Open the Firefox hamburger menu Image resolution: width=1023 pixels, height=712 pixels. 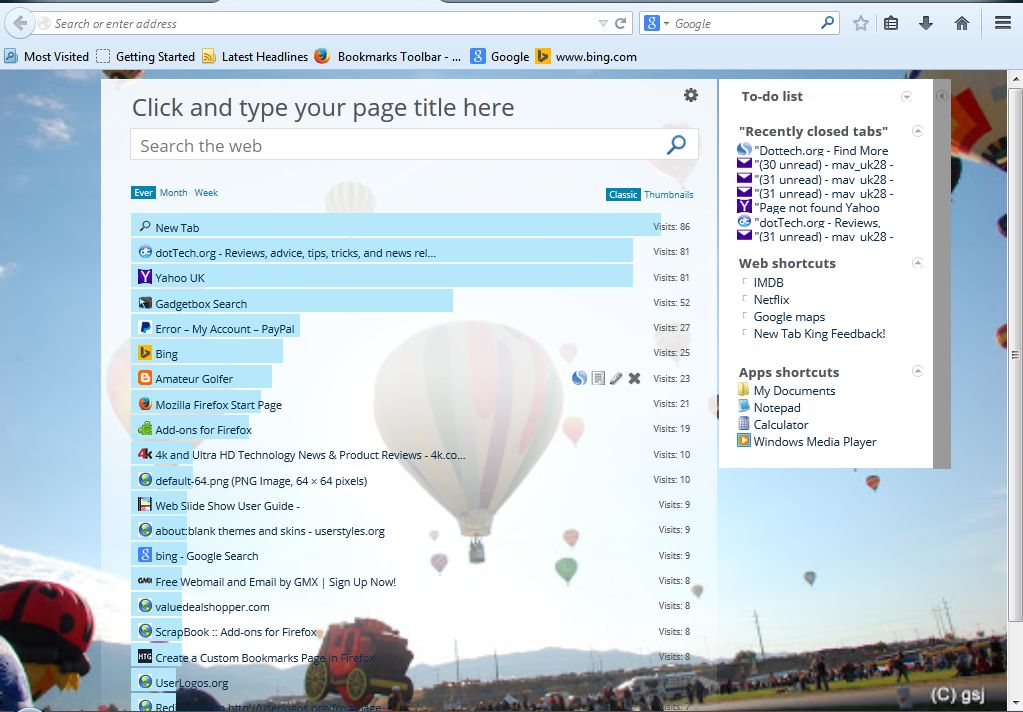point(1002,22)
